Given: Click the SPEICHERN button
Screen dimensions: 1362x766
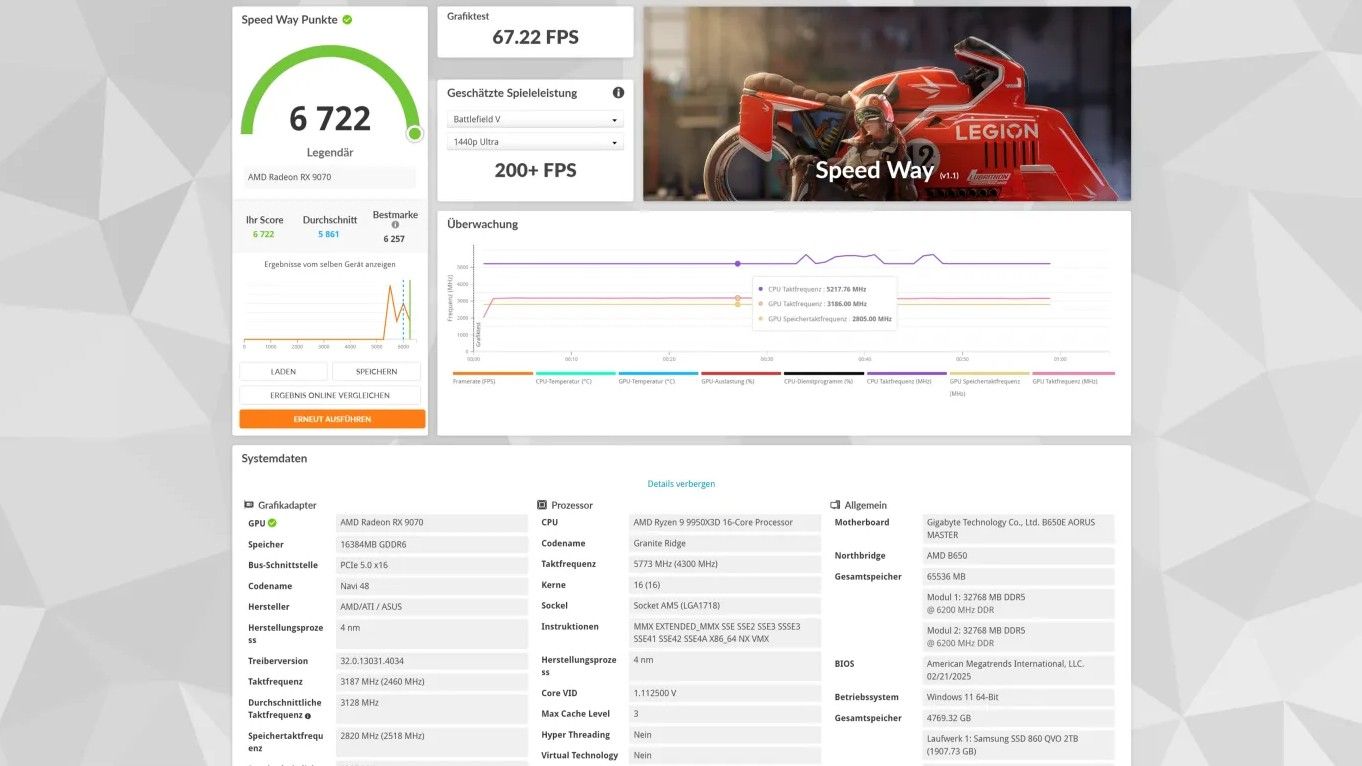Looking at the screenshot, I should 376,372.
